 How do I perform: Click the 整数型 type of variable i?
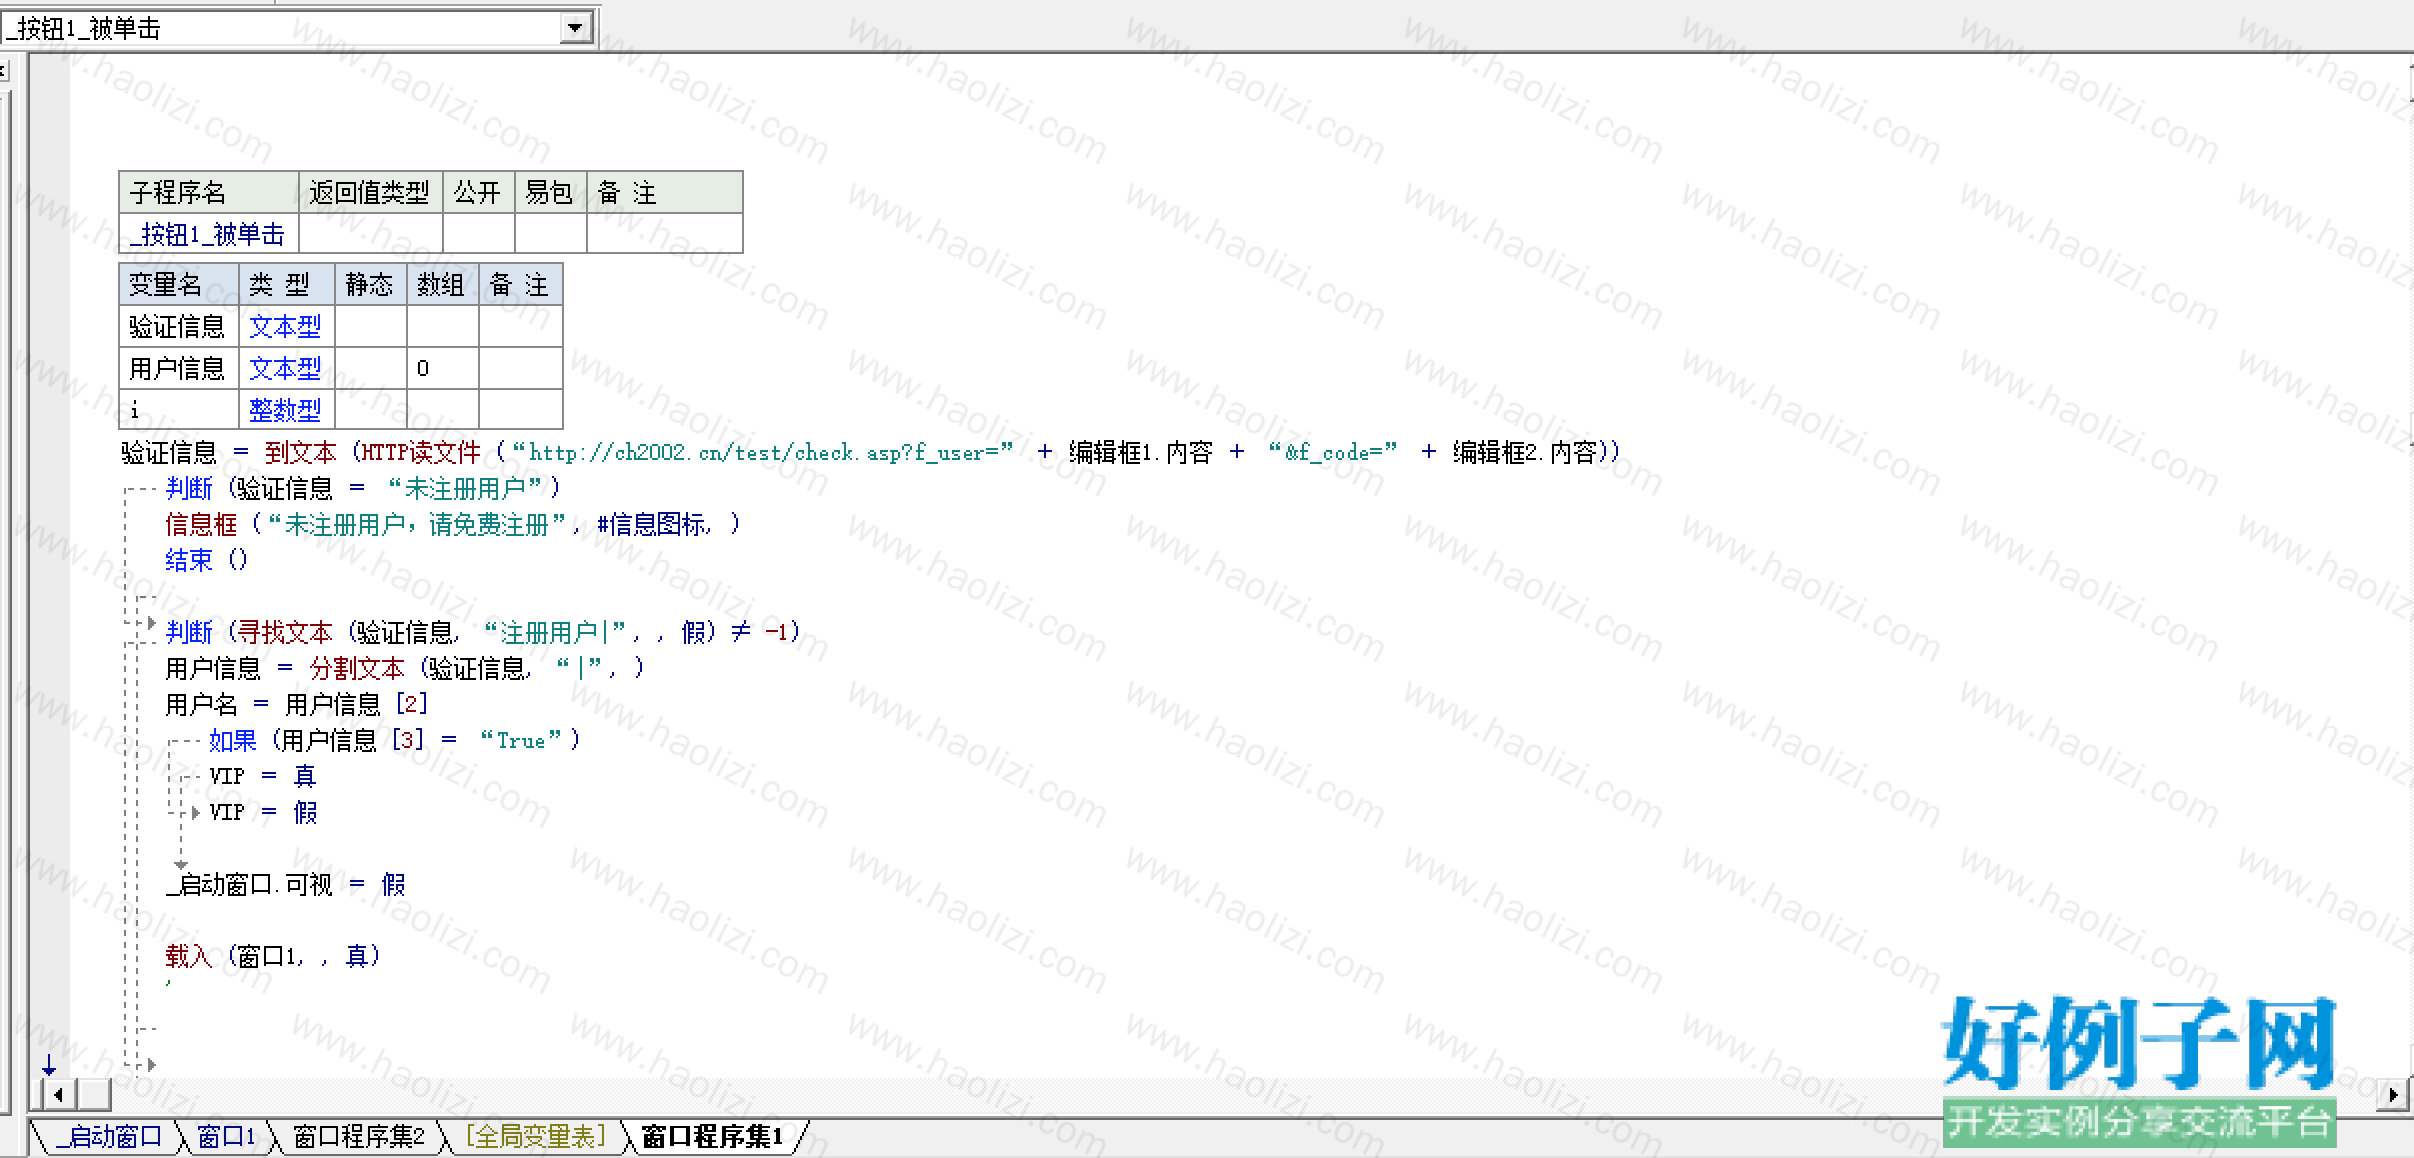pyautogui.click(x=285, y=410)
